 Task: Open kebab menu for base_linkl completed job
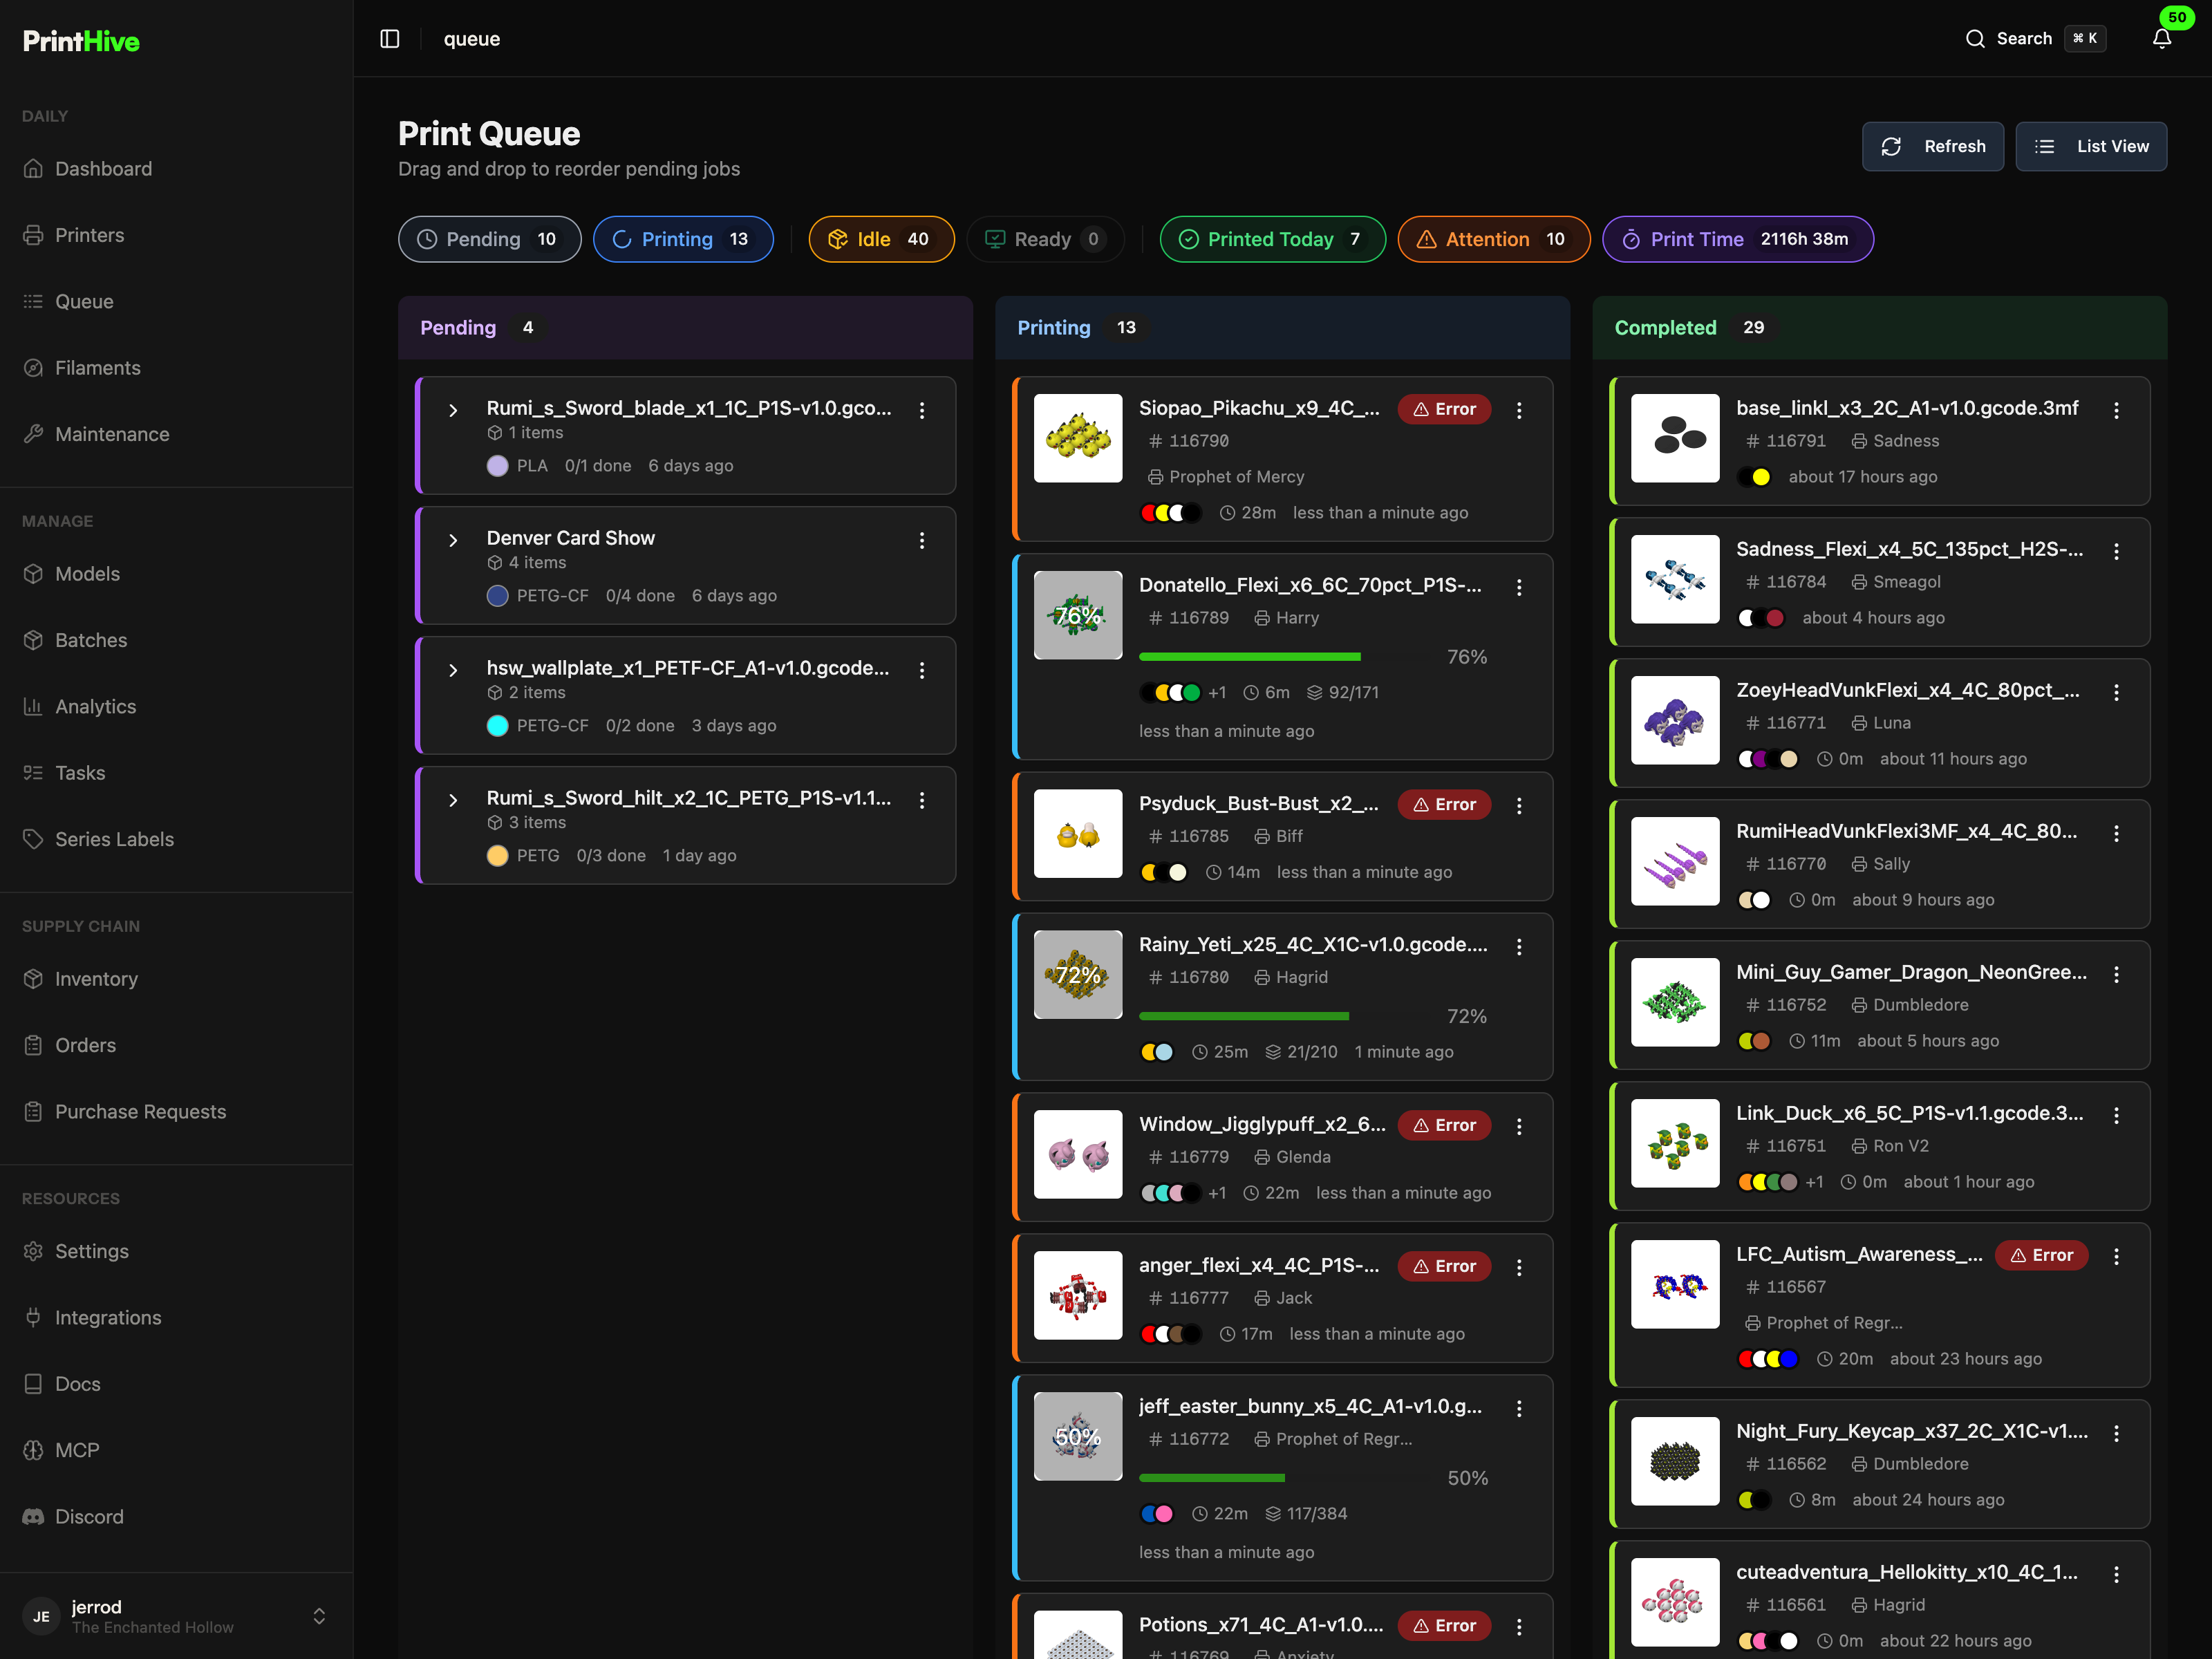[2116, 410]
